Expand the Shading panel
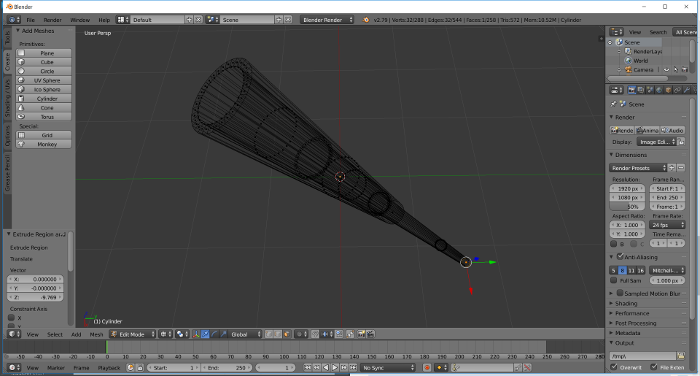This screenshot has height=376, width=700. 626,303
